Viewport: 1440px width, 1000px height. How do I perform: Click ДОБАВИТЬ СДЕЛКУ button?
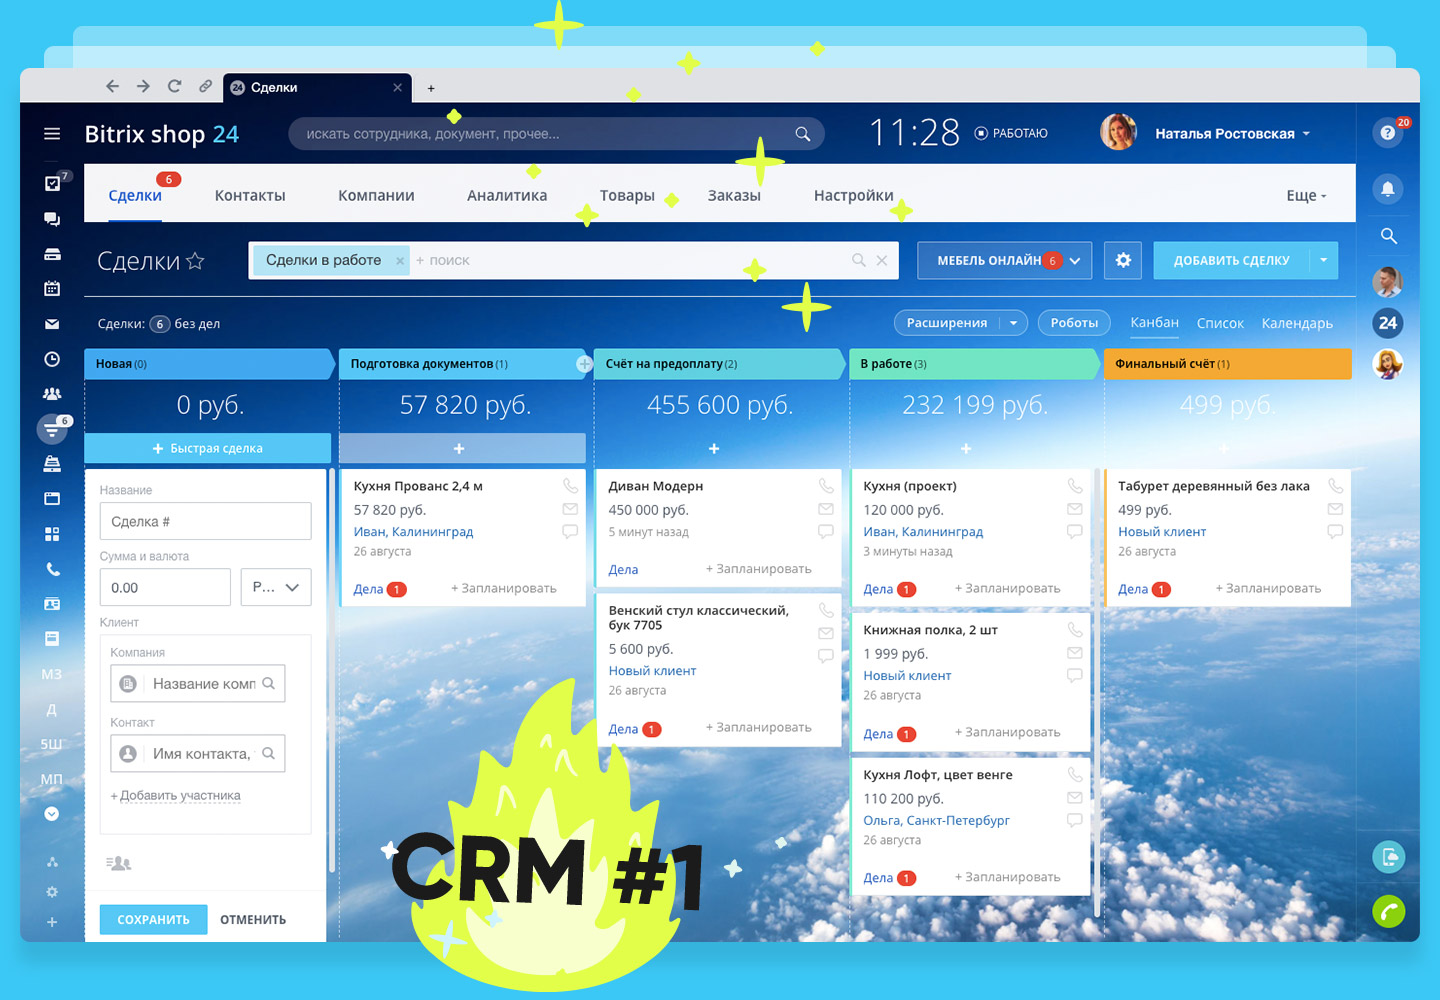point(1231,260)
